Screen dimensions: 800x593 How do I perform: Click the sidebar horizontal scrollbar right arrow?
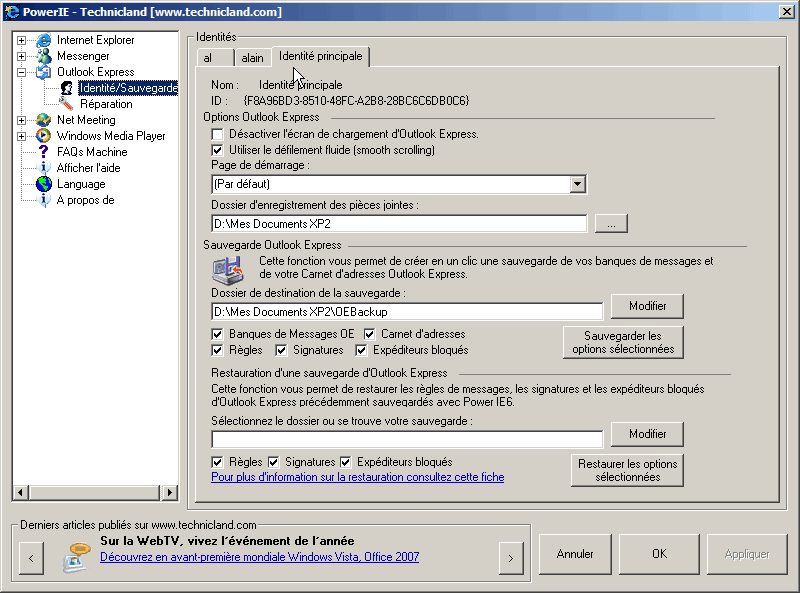170,493
